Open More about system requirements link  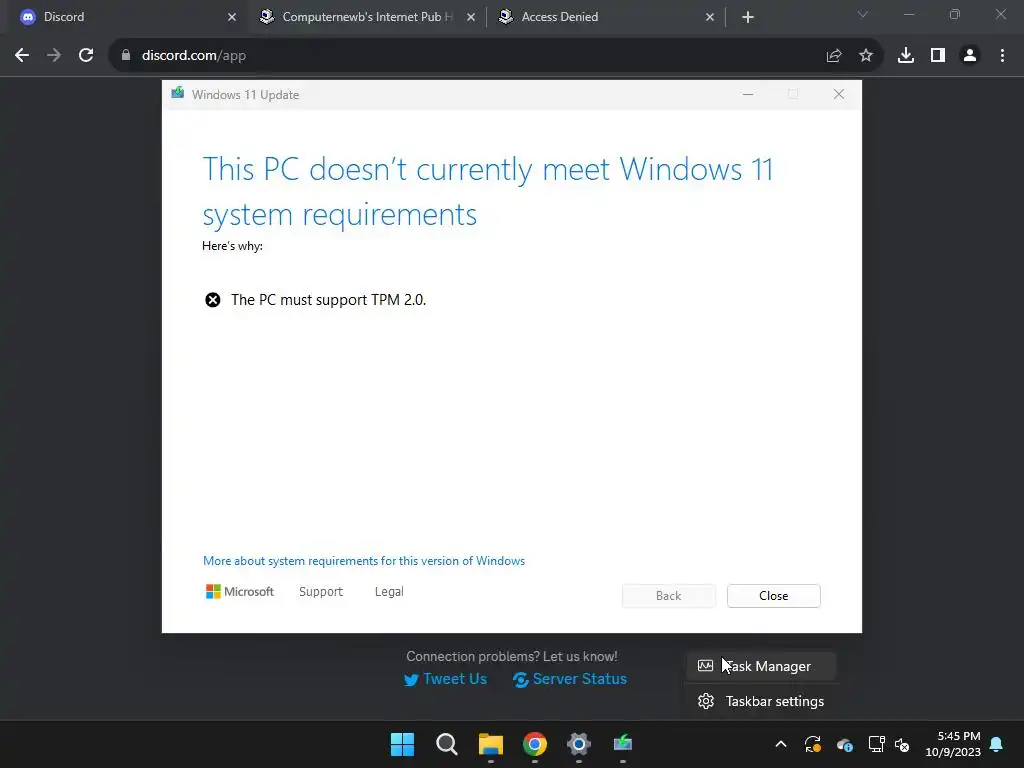coord(364,561)
